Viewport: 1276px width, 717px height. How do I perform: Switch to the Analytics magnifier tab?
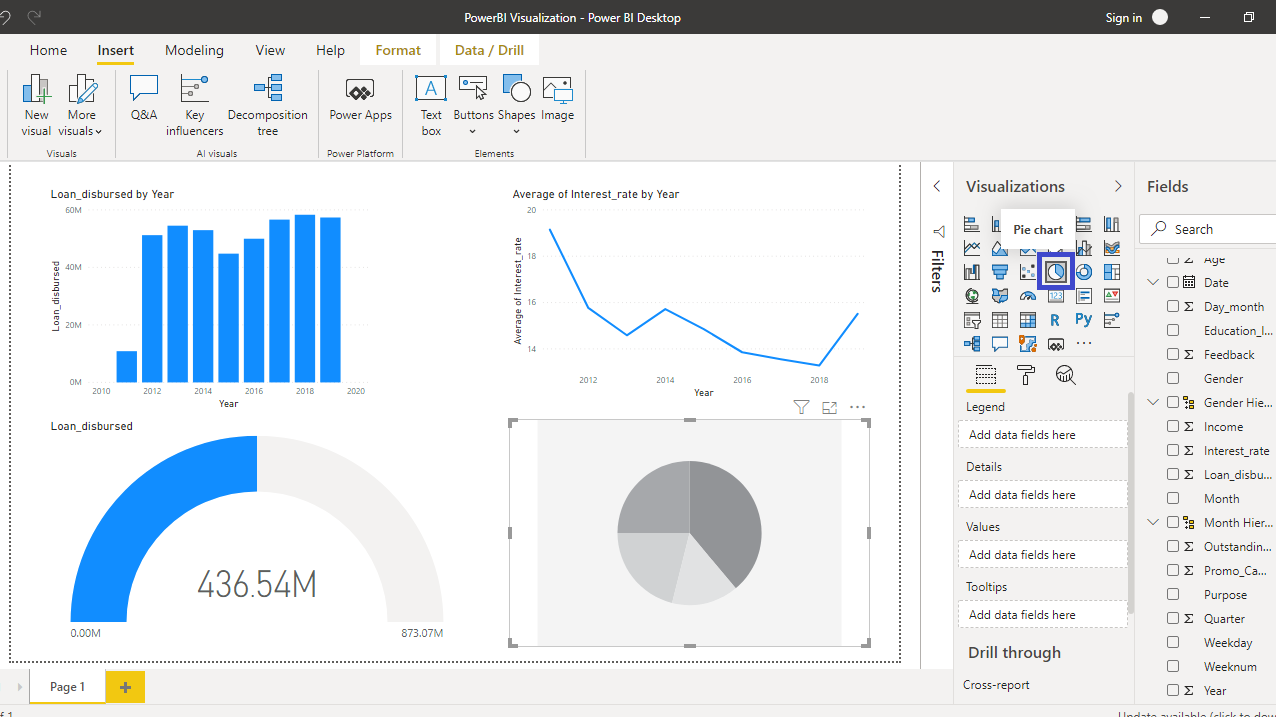(1066, 375)
